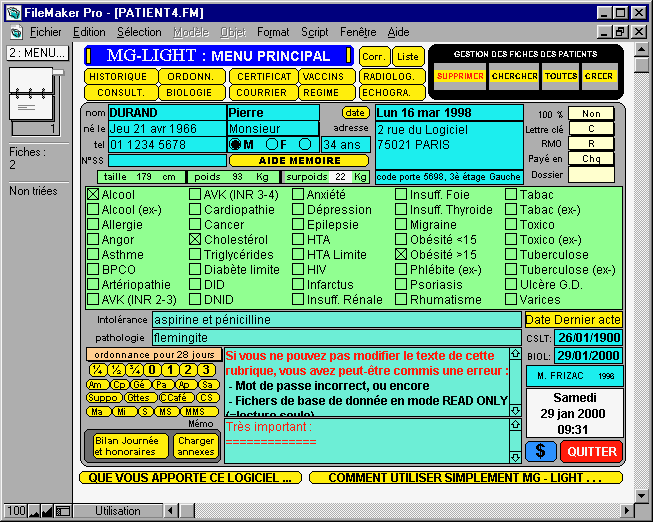Open the Script menu

point(314,32)
